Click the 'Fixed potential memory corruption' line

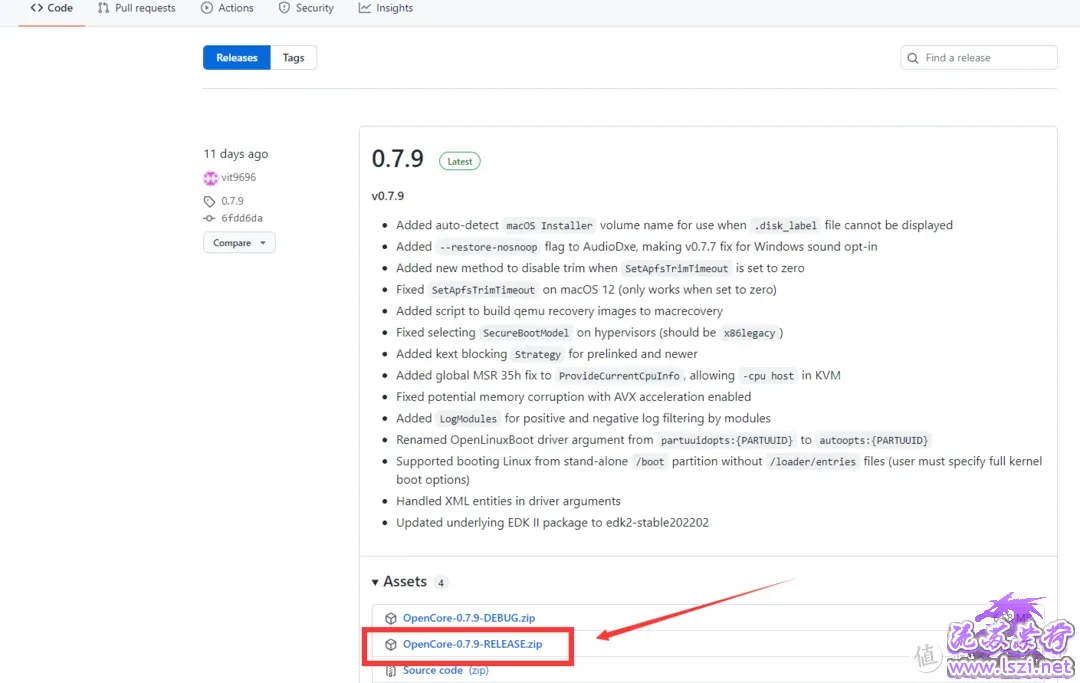(x=574, y=397)
